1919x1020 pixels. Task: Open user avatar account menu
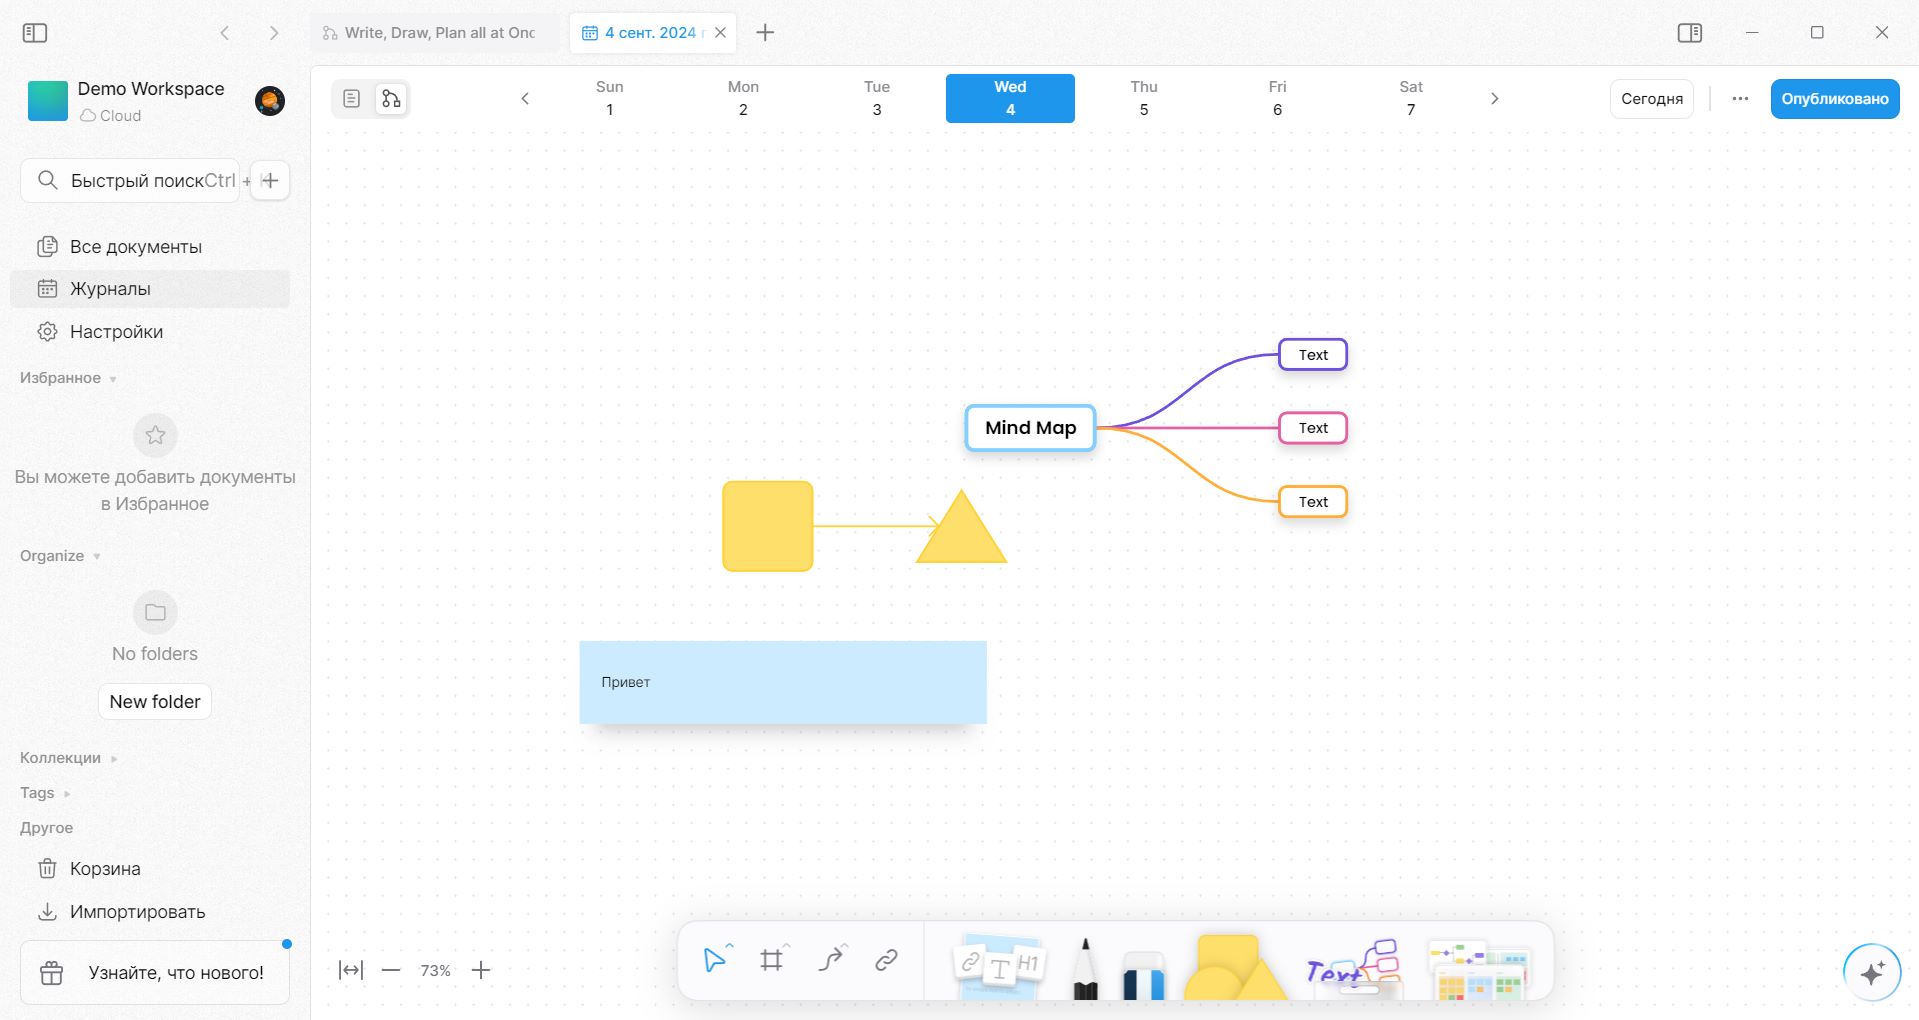[x=270, y=101]
